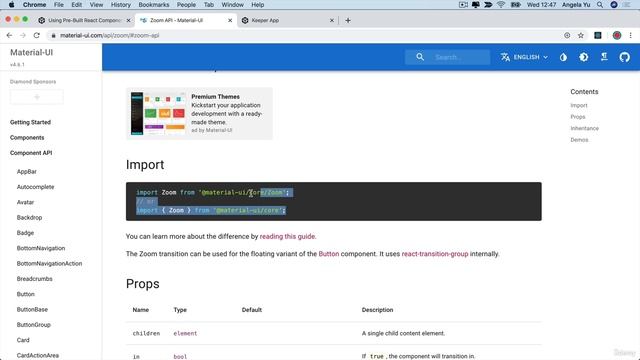Open BottomNavigationAction API page
Screen dimensions: 640x360
(49, 264)
